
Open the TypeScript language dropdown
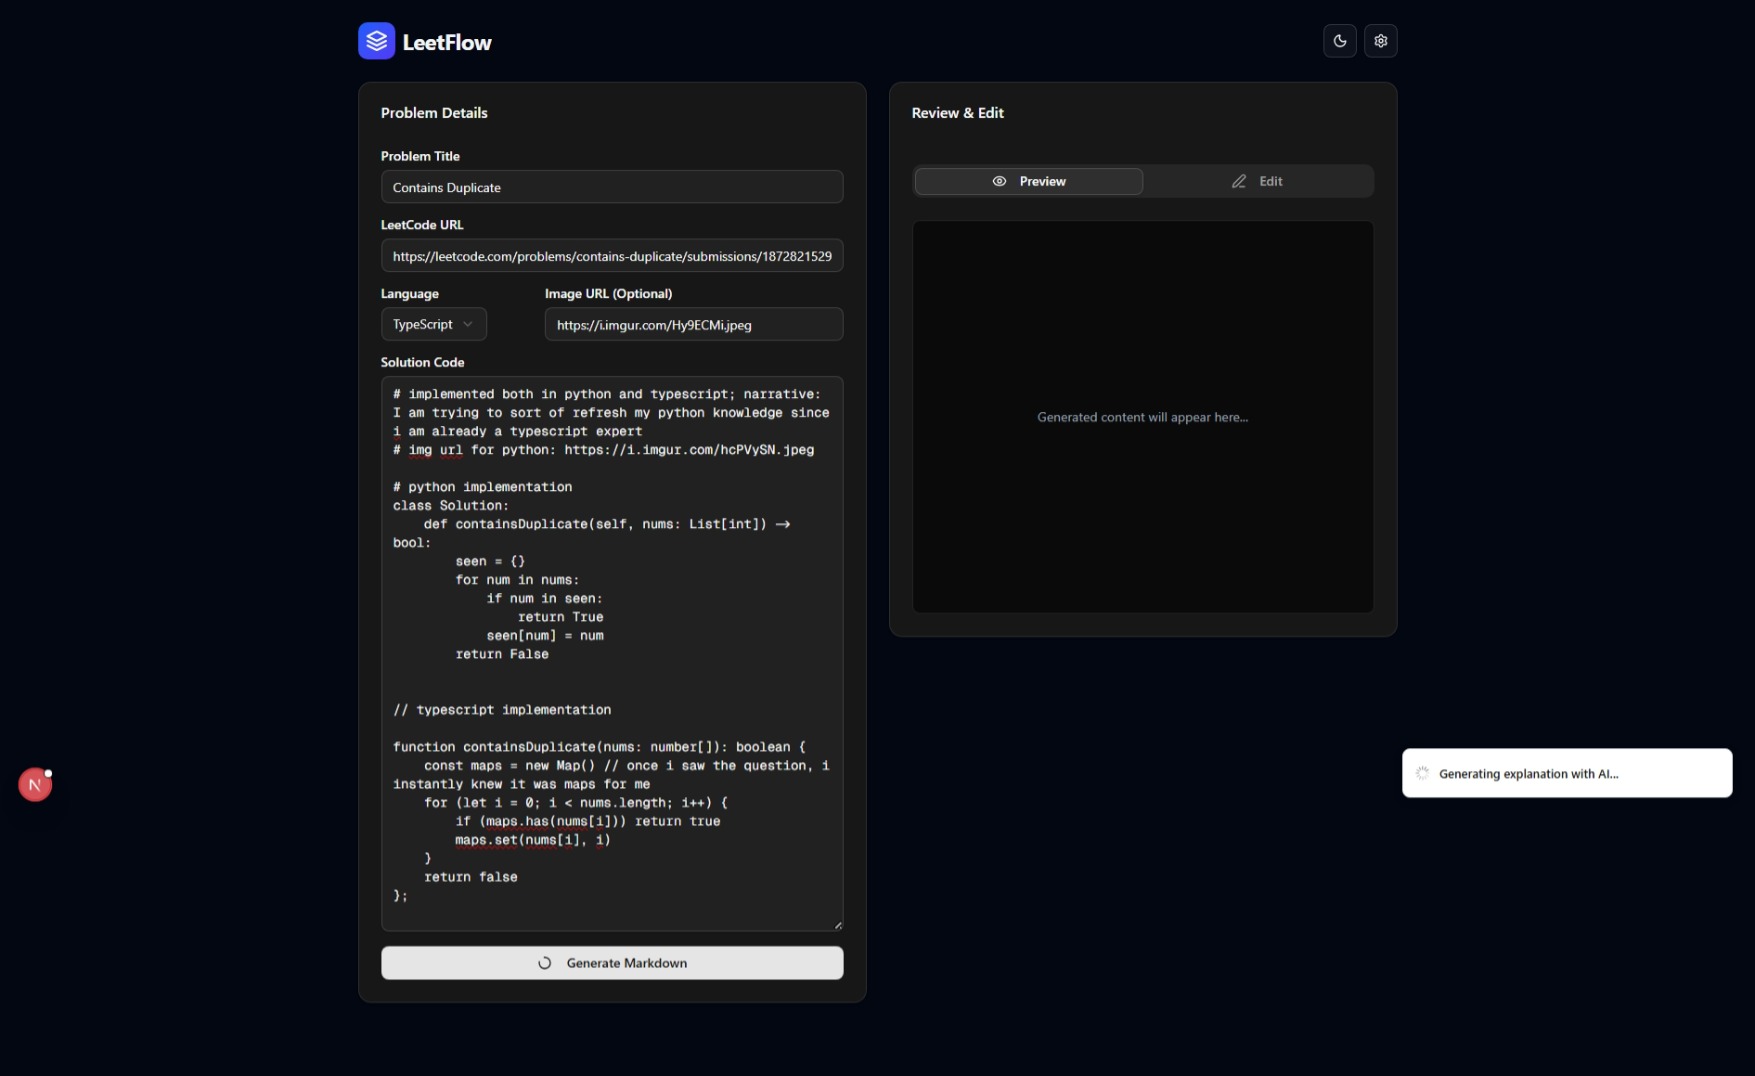pyautogui.click(x=424, y=324)
